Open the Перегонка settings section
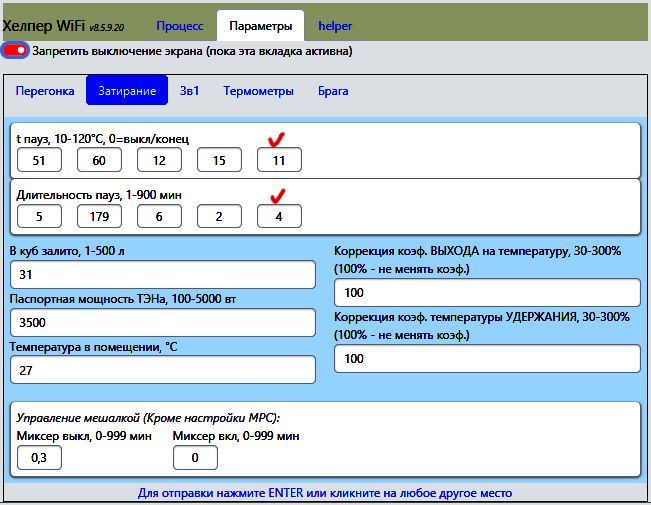The image size is (651, 505). pos(45,91)
